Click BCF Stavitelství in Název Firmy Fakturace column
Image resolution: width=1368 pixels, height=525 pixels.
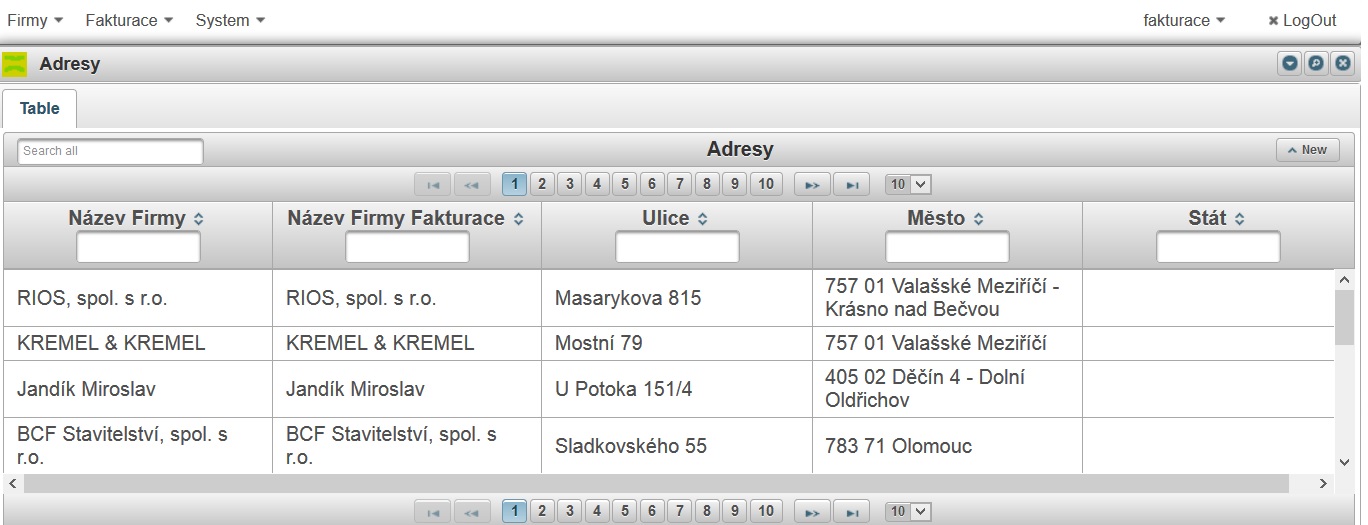click(391, 446)
